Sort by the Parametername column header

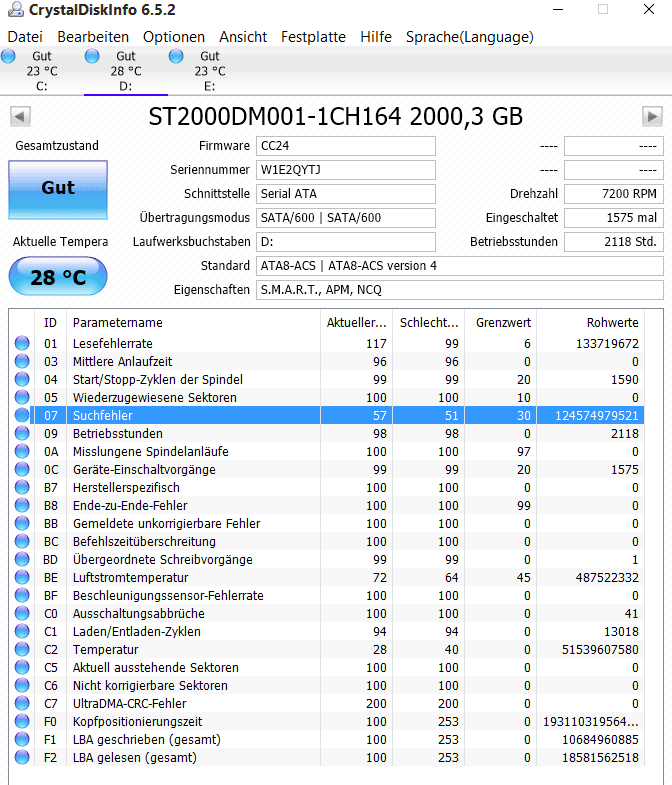[193, 322]
